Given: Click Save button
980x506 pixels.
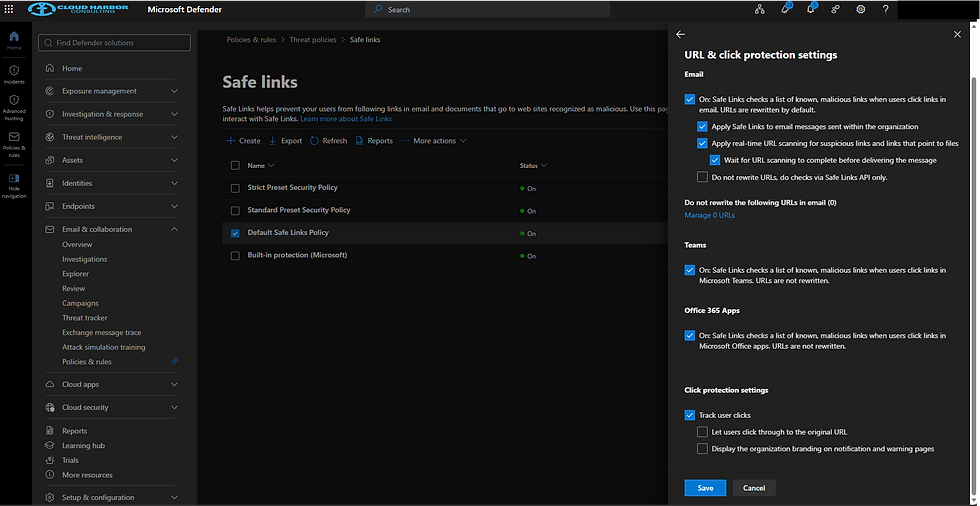Looking at the screenshot, I should click(705, 488).
